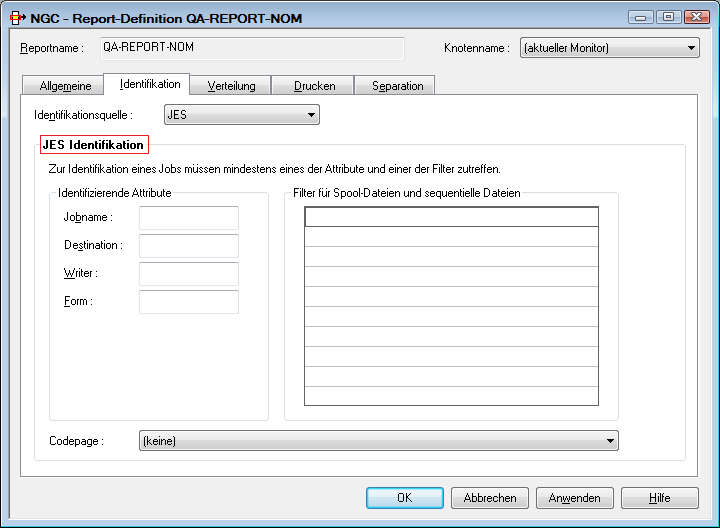This screenshot has height=528, width=720.
Task: Expand the Identifikationsquelle JES dropdown
Action: tap(241, 115)
